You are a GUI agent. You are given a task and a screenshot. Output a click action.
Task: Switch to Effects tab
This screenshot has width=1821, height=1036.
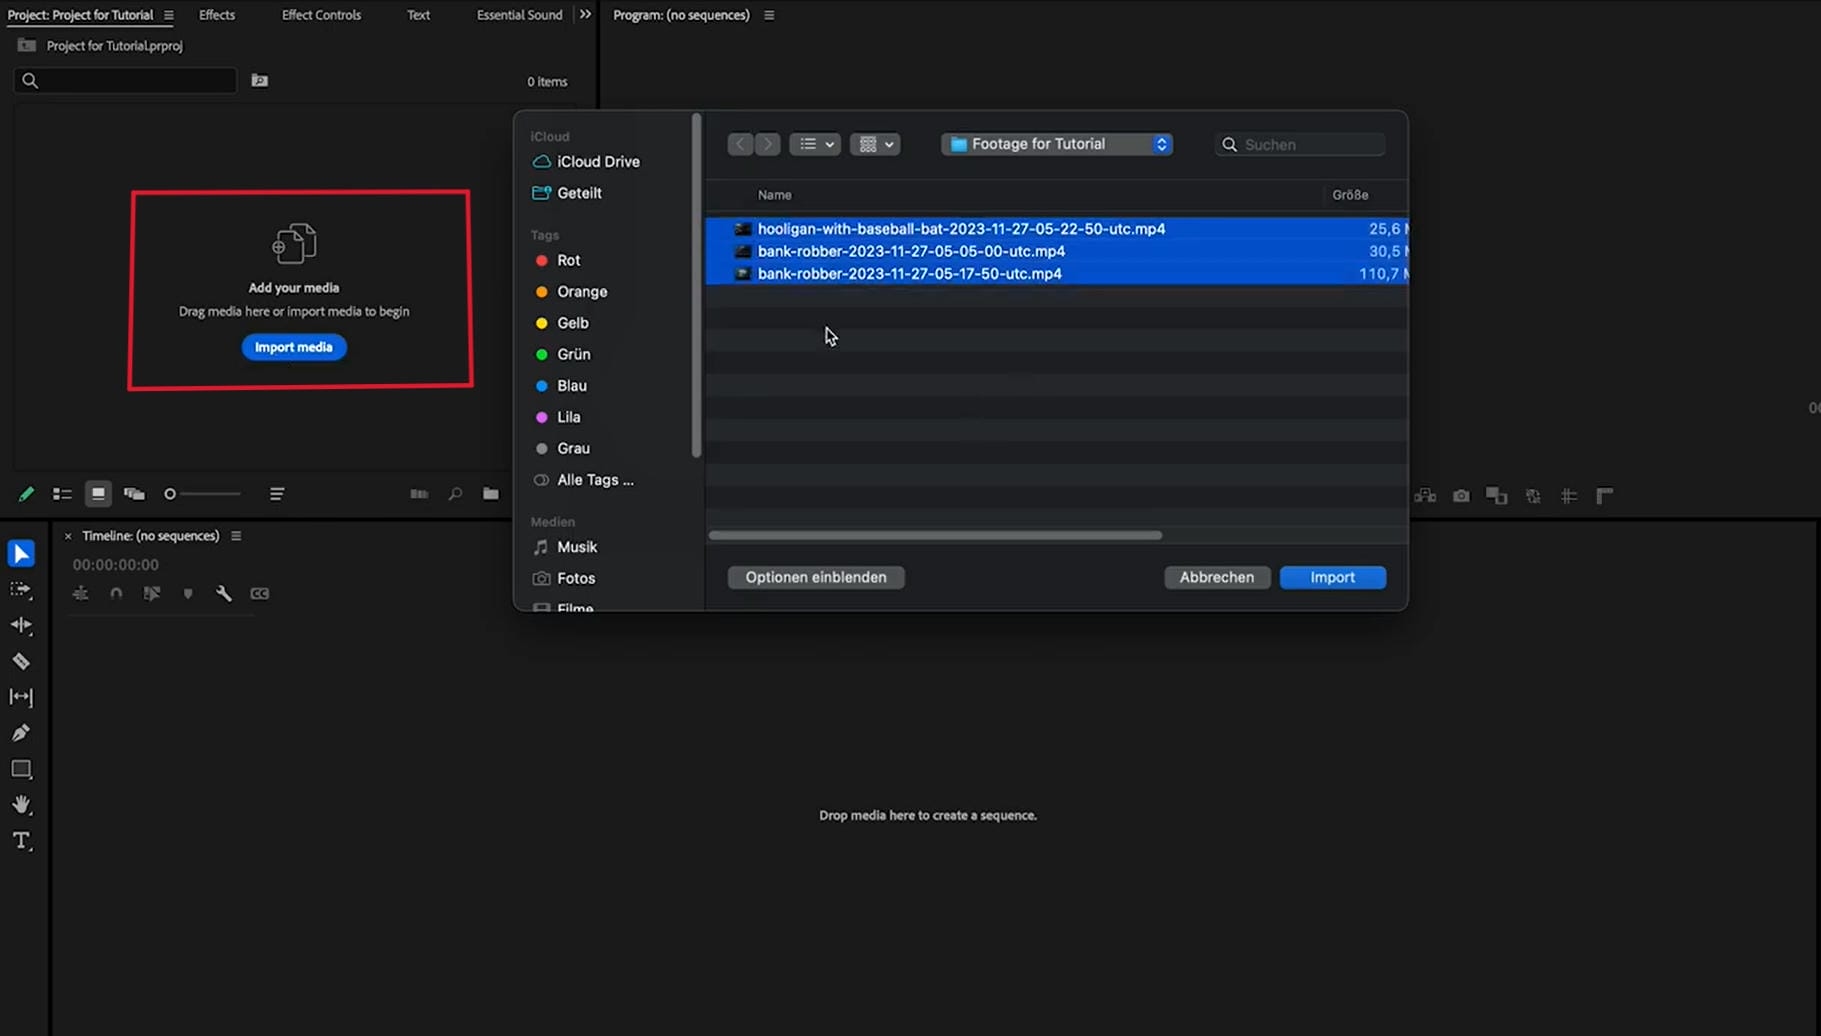click(x=217, y=15)
